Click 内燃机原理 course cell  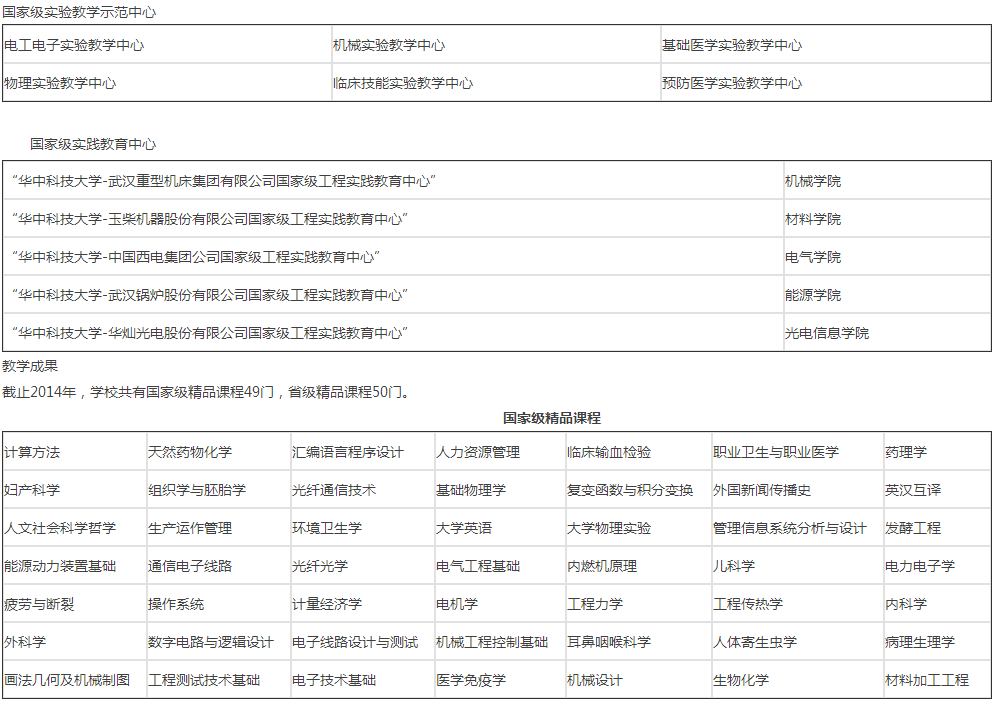638,566
